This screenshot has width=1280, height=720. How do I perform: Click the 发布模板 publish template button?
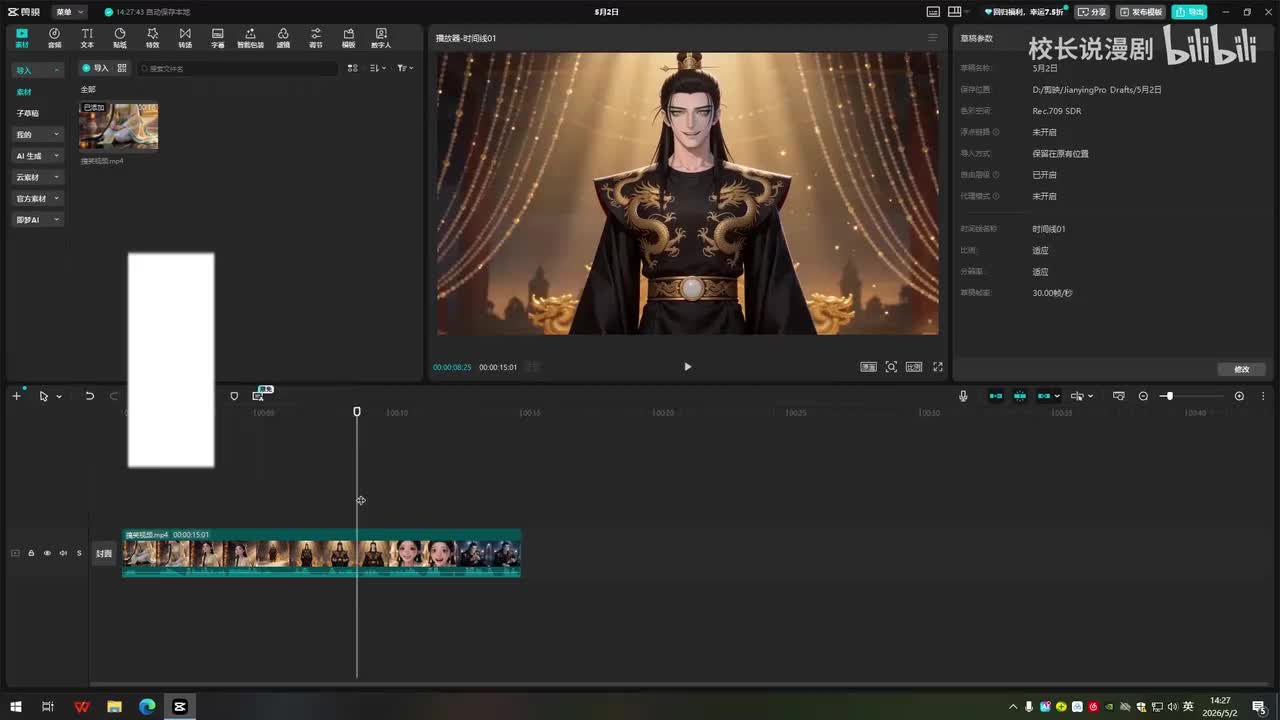pos(1141,12)
